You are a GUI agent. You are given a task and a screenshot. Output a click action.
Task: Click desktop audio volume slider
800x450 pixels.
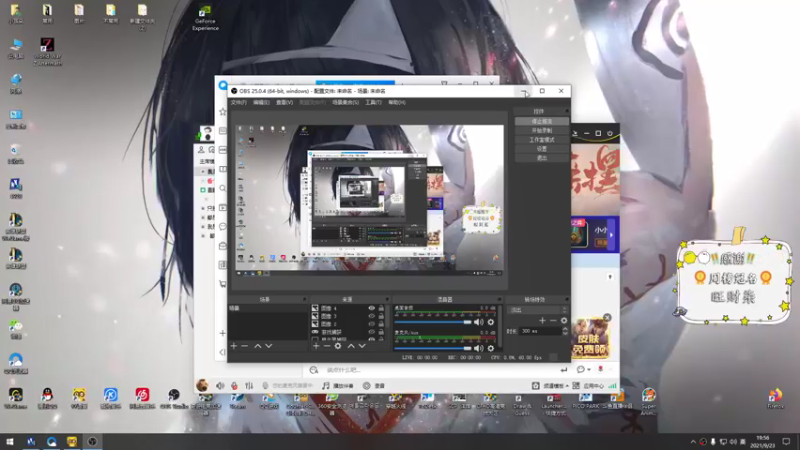(x=433, y=322)
